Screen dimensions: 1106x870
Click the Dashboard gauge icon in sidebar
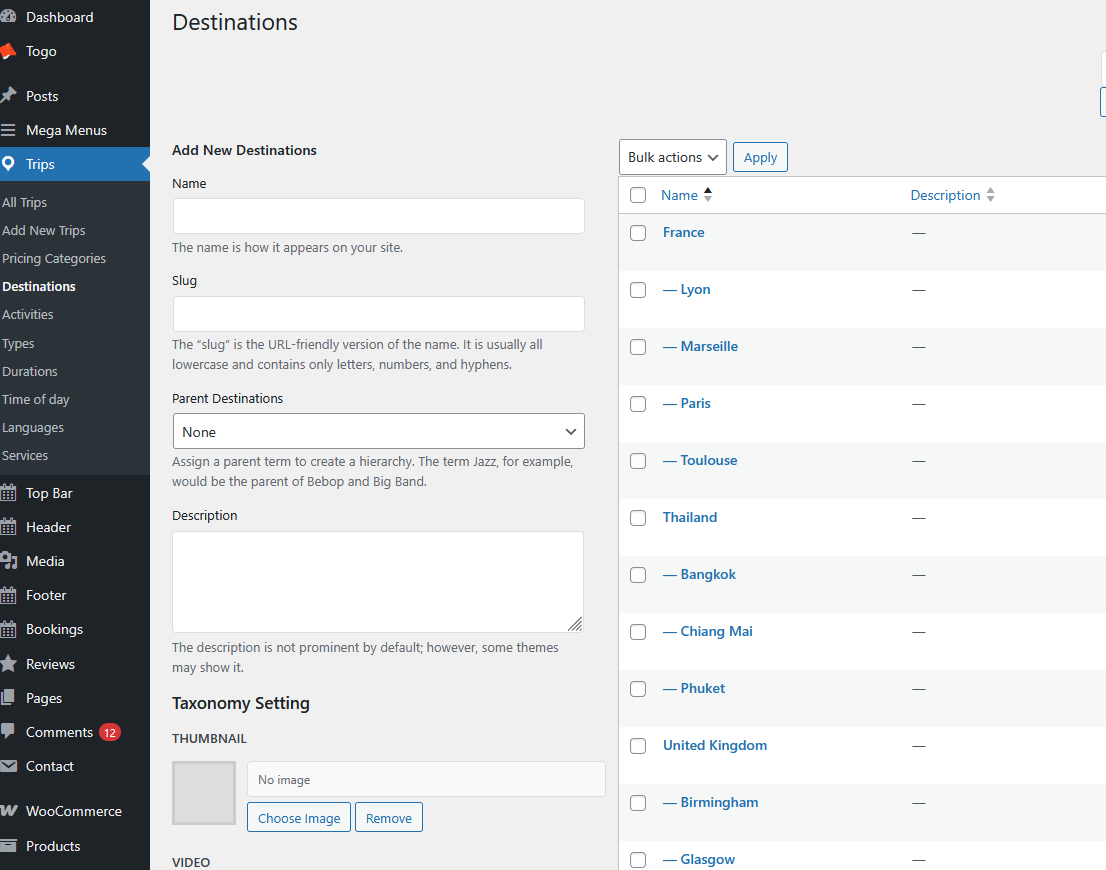(8, 17)
